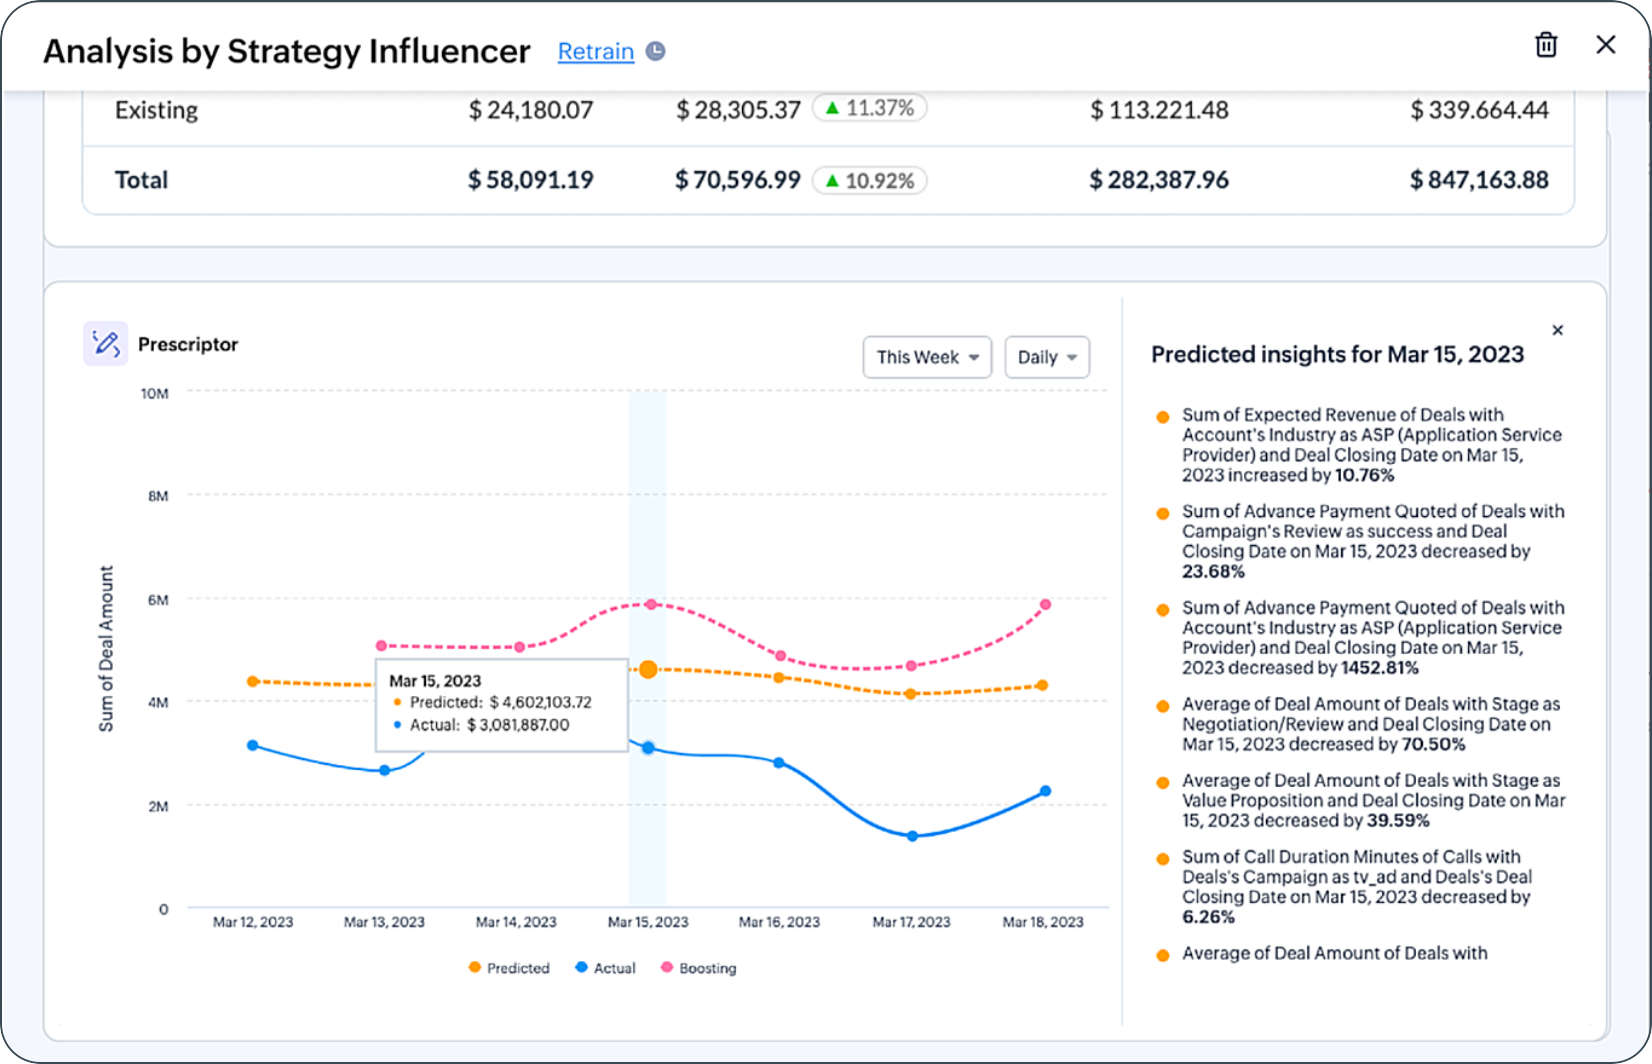Toggle the Boosting legend series
Image resolution: width=1652 pixels, height=1064 pixels.
click(699, 968)
